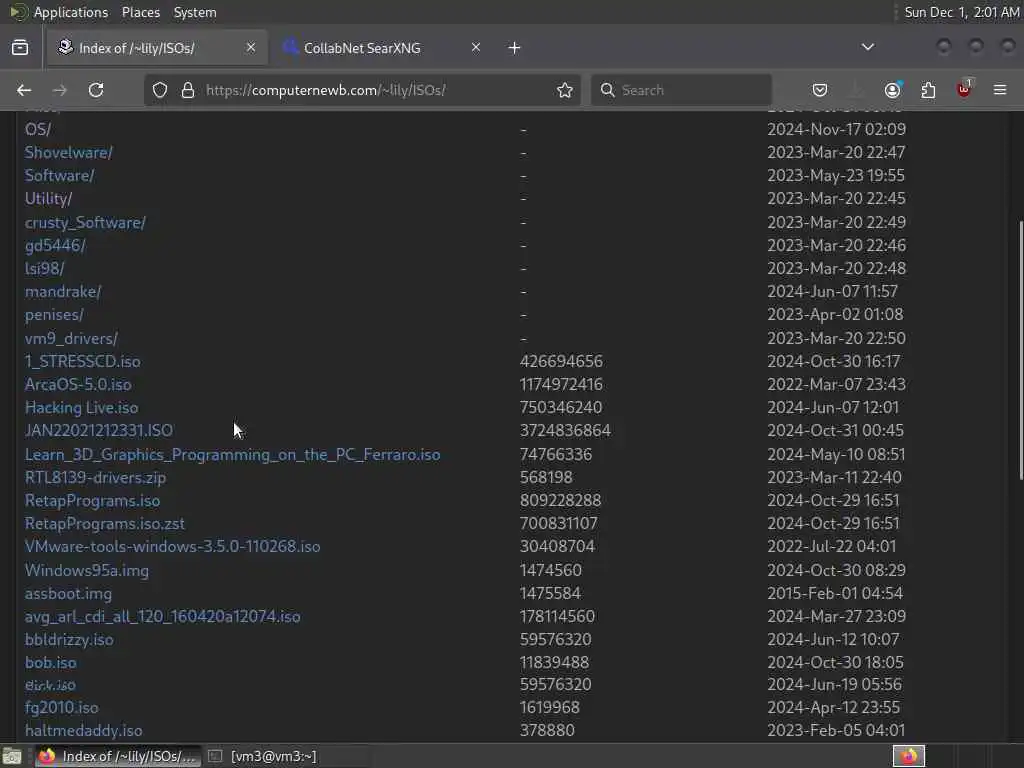This screenshot has height=768, width=1024.
Task: Click the show desktop icon in taskbar
Action: point(12,756)
